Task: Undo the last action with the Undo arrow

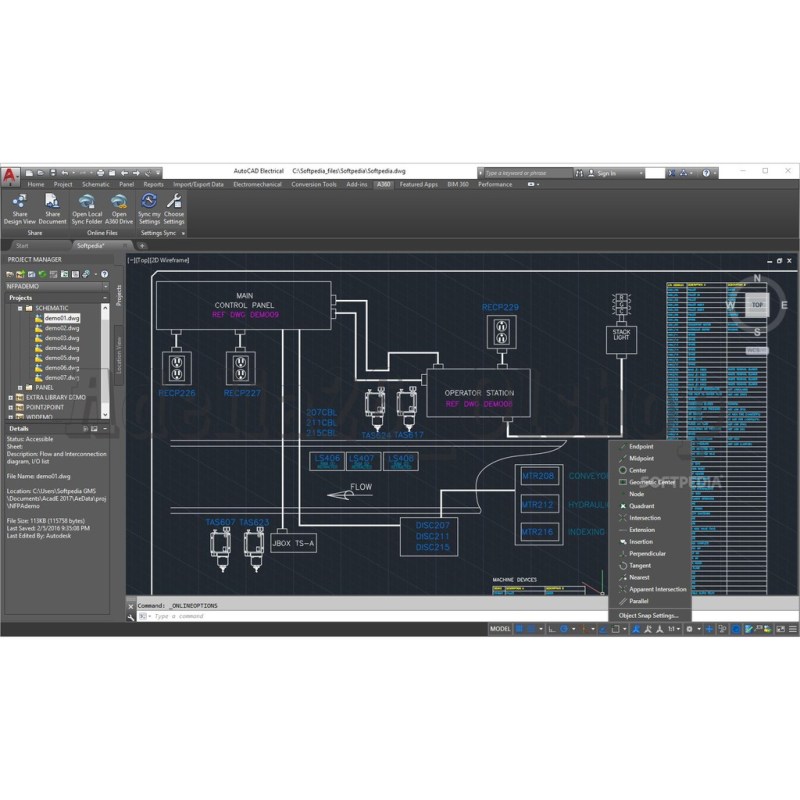Action: 64,173
